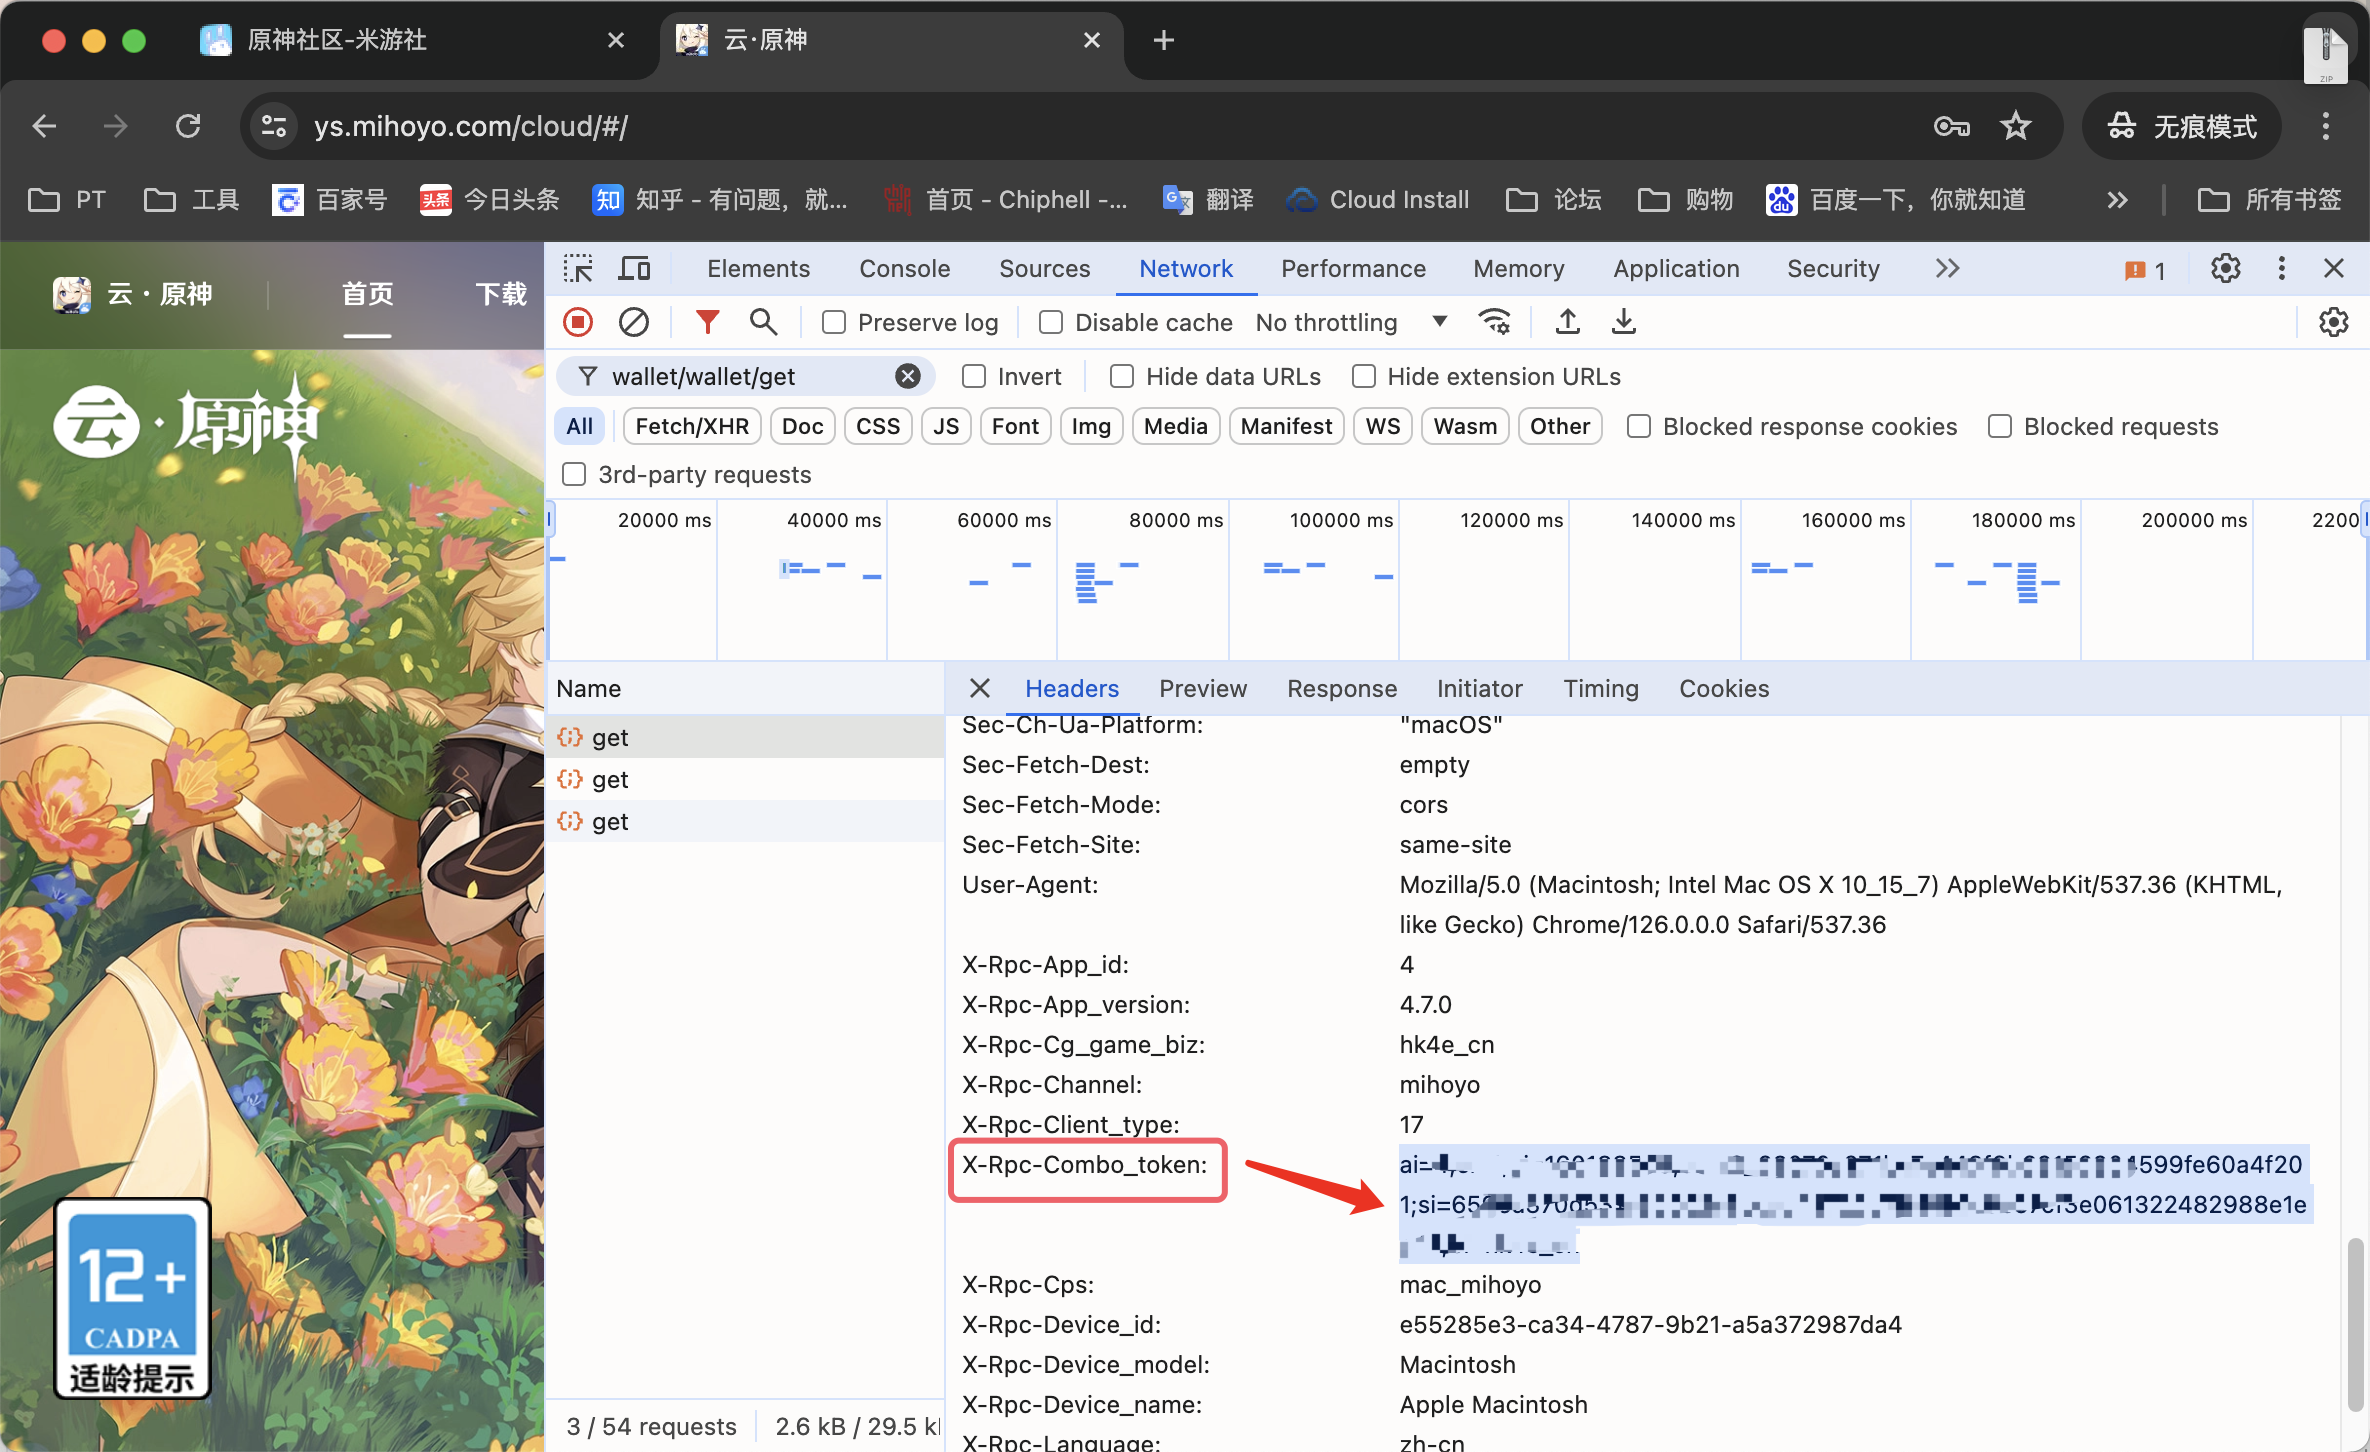The height and width of the screenshot is (1452, 2370).
Task: Click the password key icon in address bar
Action: point(1951,126)
